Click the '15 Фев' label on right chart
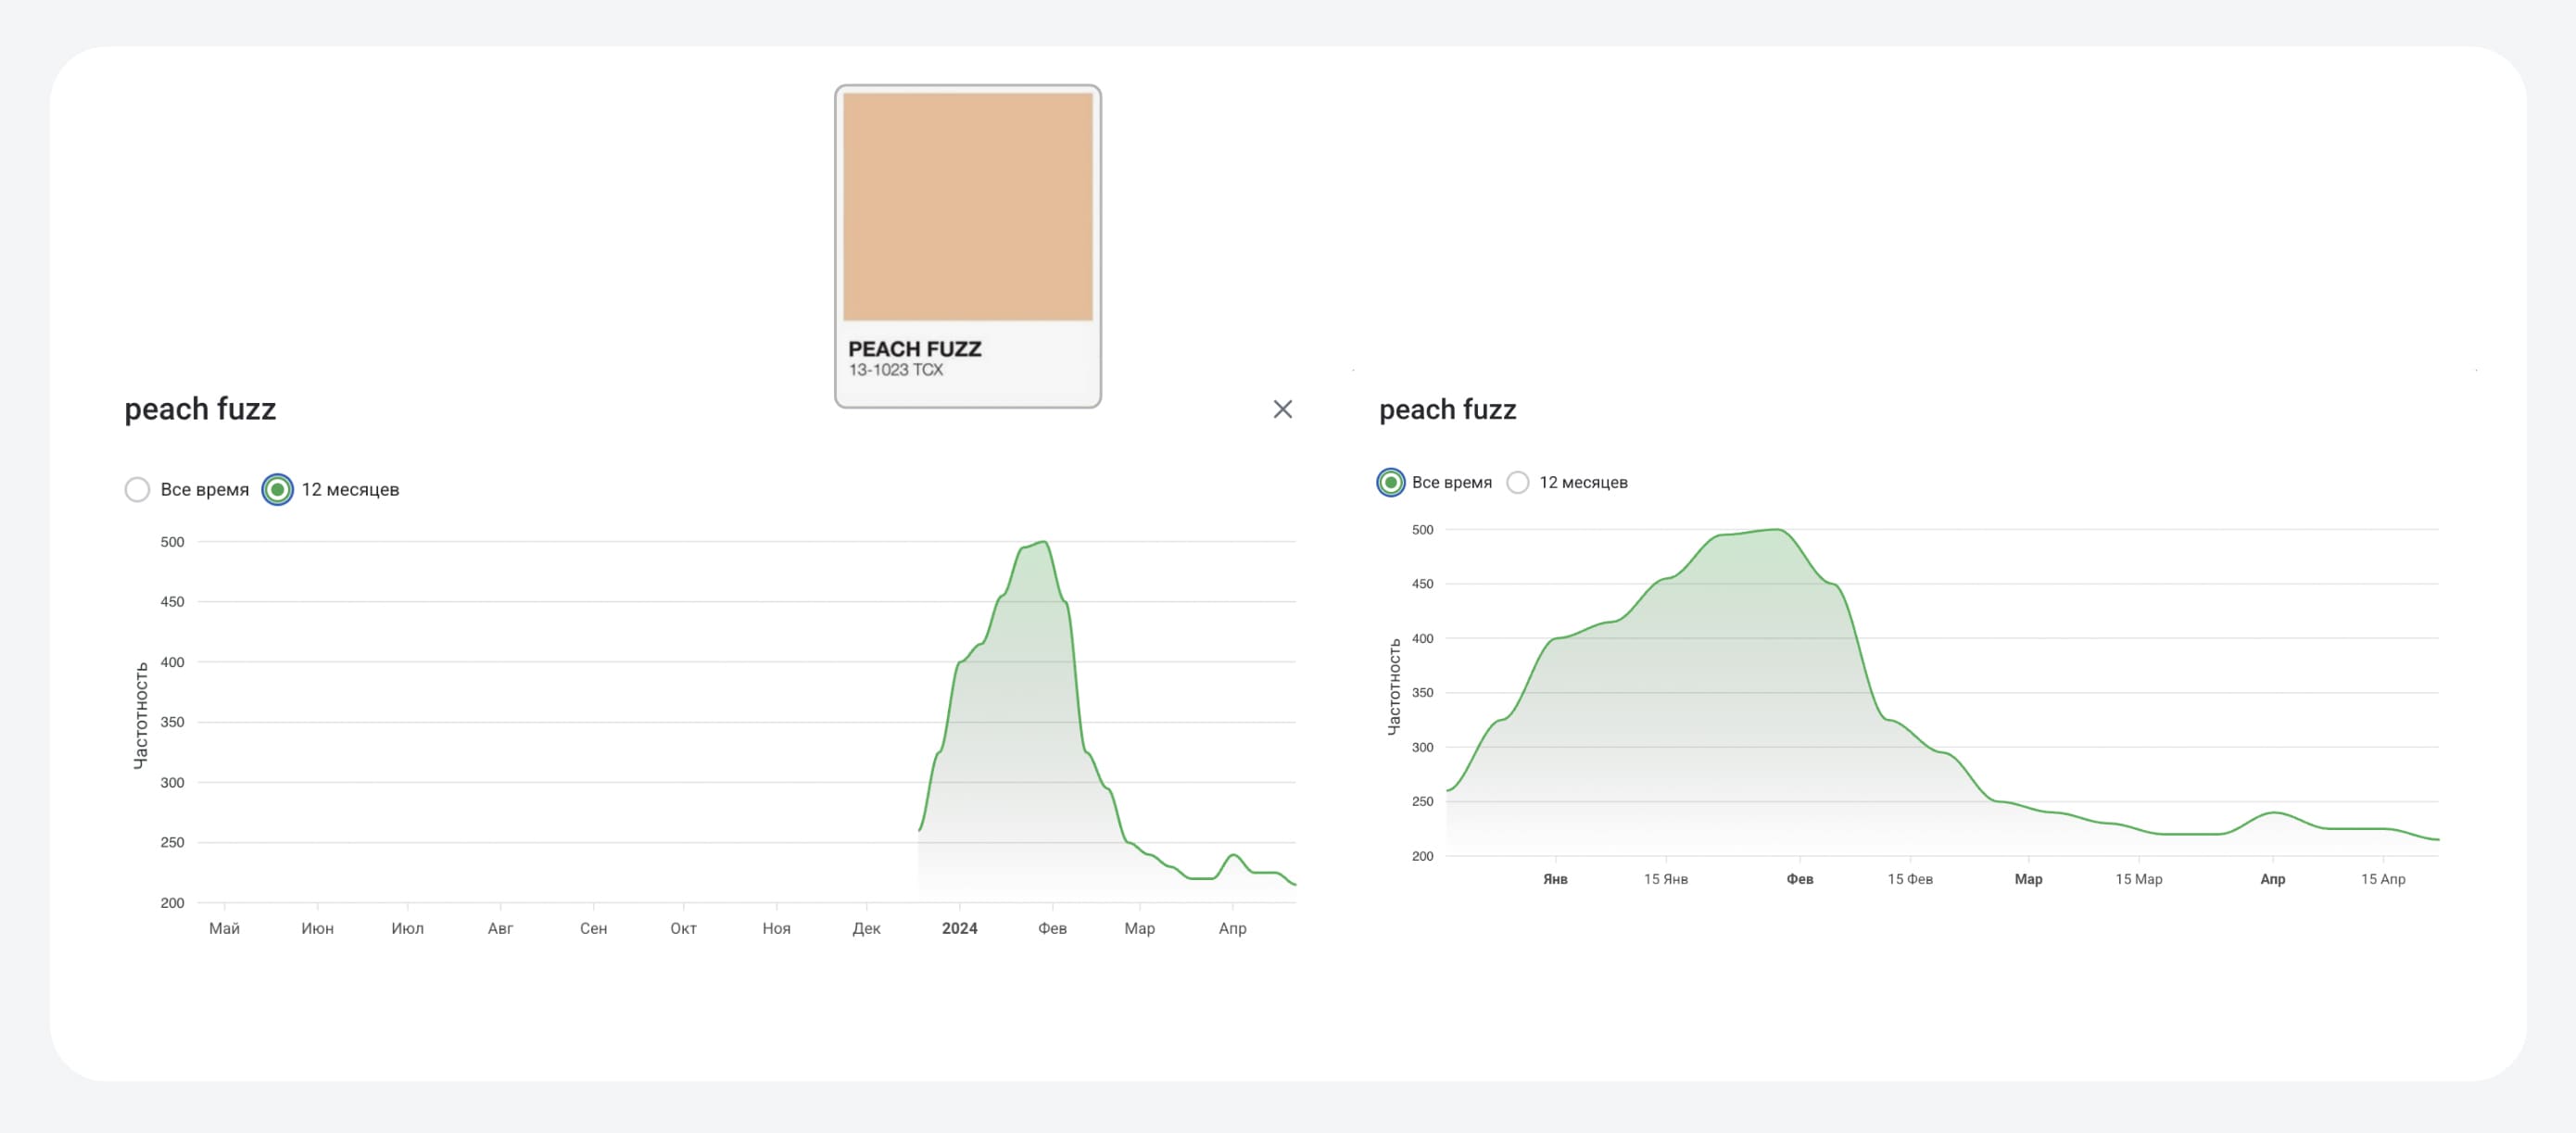 tap(1909, 879)
